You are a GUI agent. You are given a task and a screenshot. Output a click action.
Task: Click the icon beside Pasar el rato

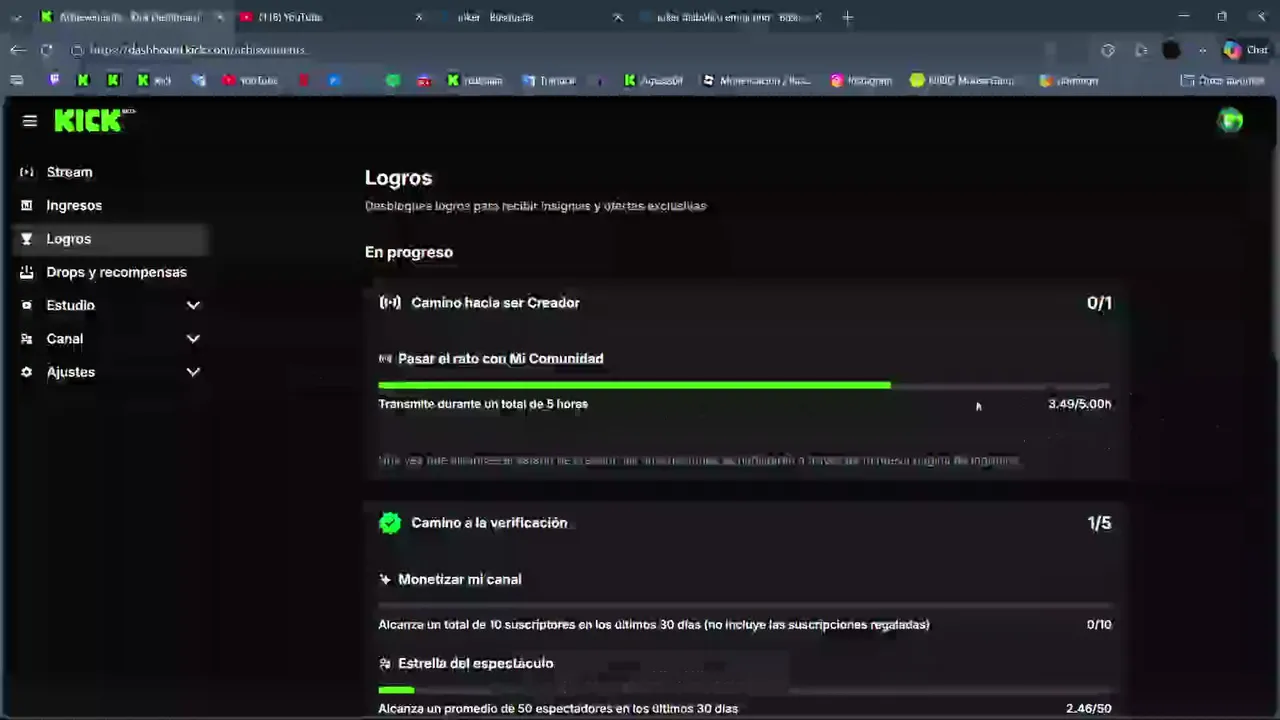[385, 358]
